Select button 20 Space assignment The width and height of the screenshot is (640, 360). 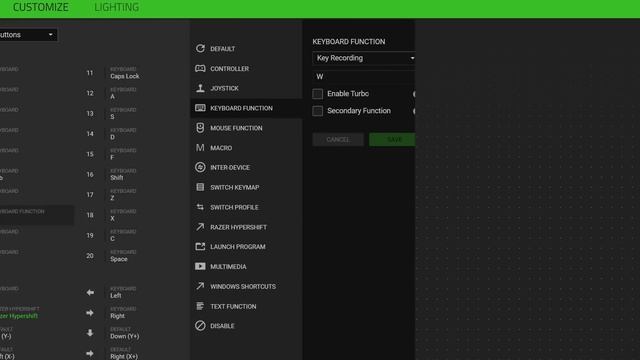[123, 256]
